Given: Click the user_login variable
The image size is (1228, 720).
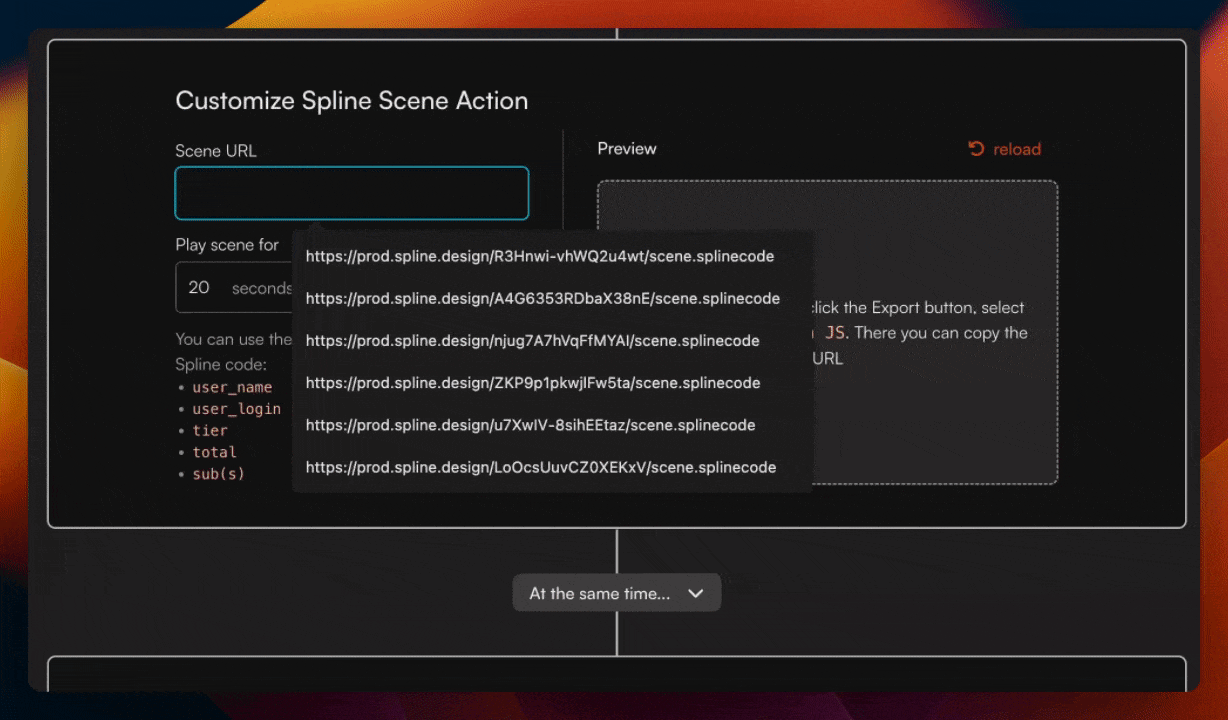Looking at the screenshot, I should coord(236,409).
